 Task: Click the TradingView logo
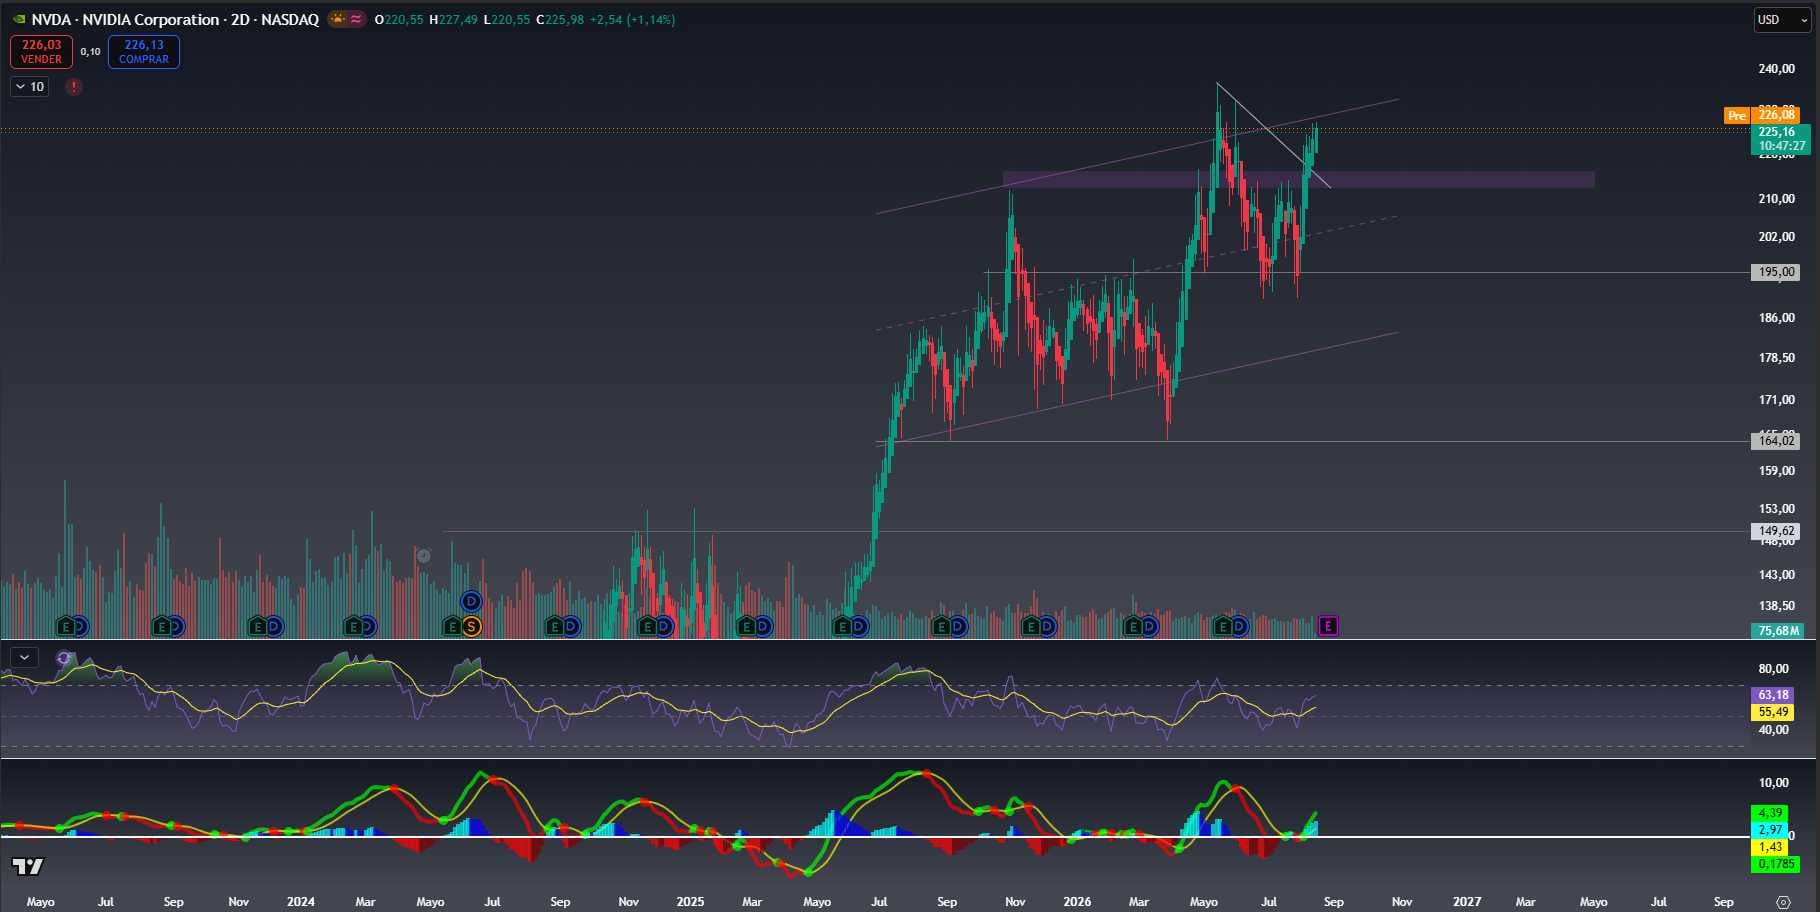tap(28, 866)
